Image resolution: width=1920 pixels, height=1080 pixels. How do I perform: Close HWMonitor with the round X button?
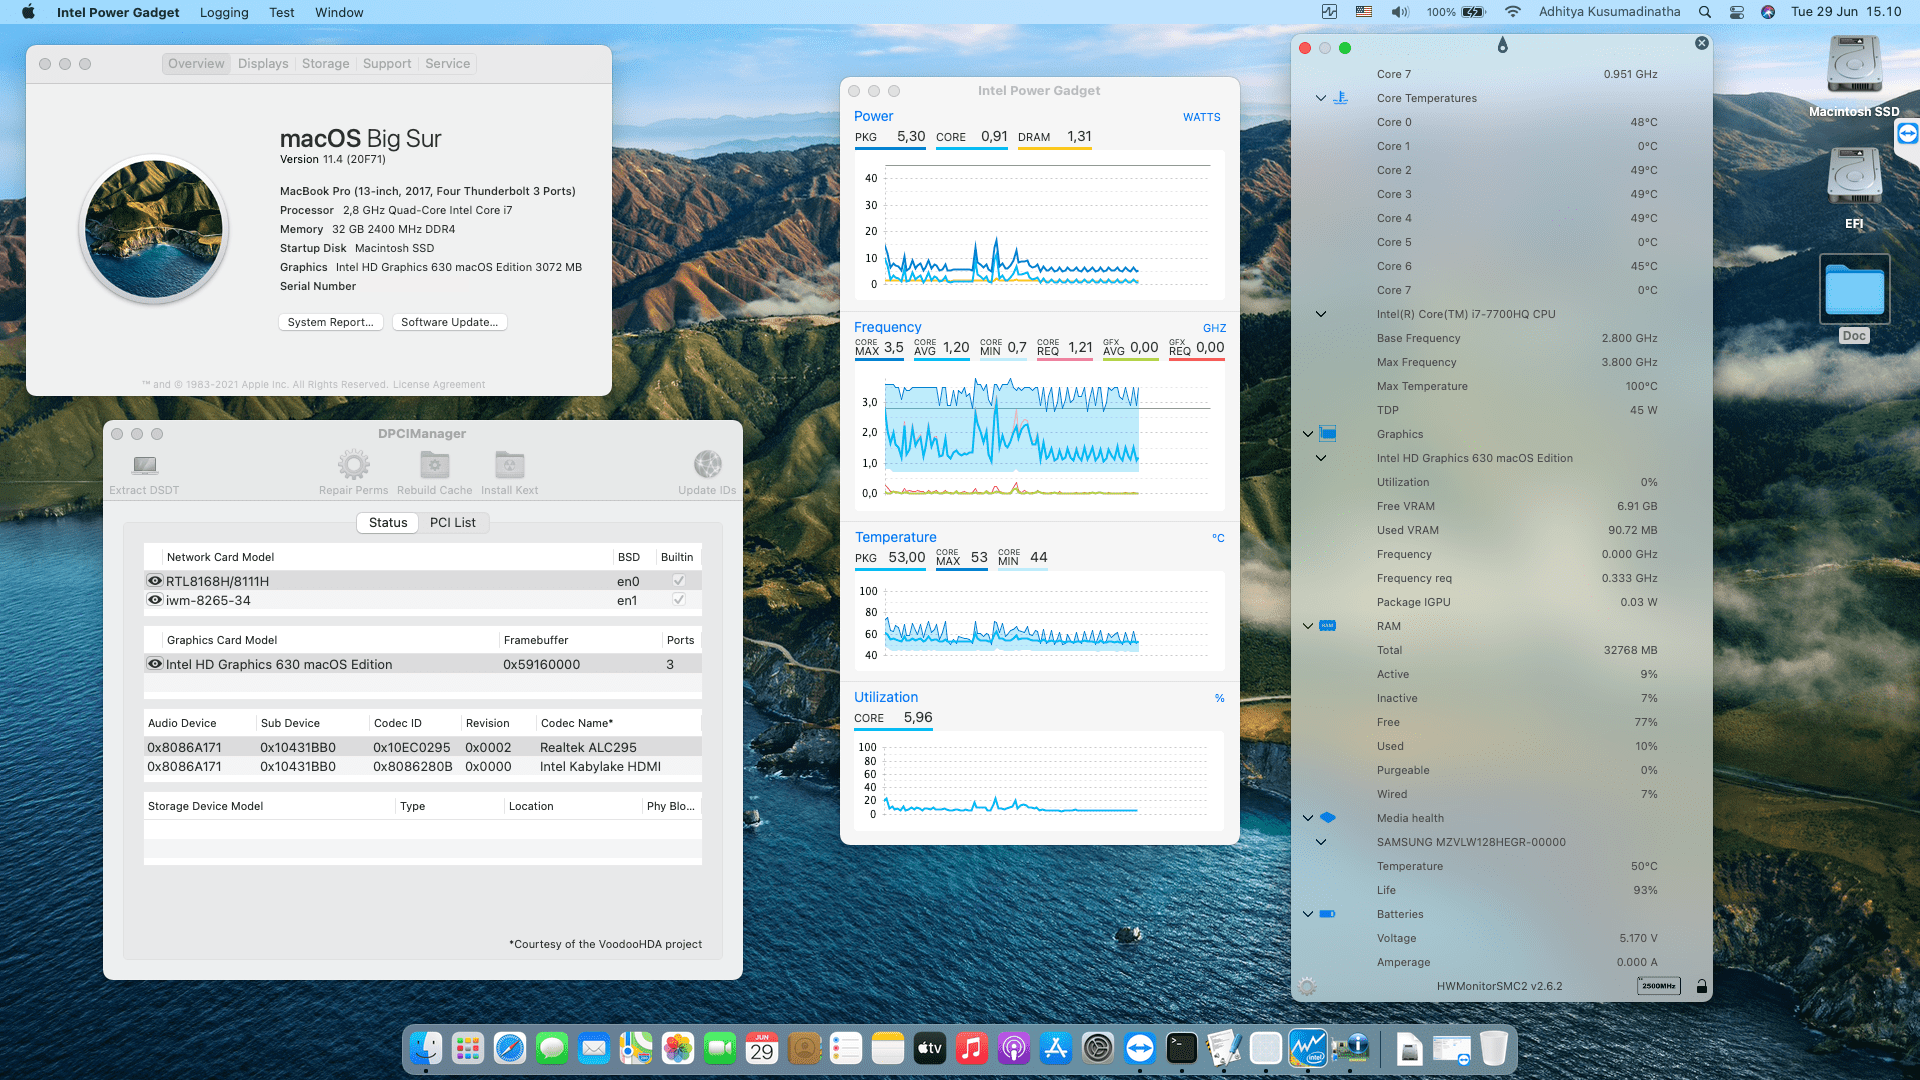[x=1702, y=43]
